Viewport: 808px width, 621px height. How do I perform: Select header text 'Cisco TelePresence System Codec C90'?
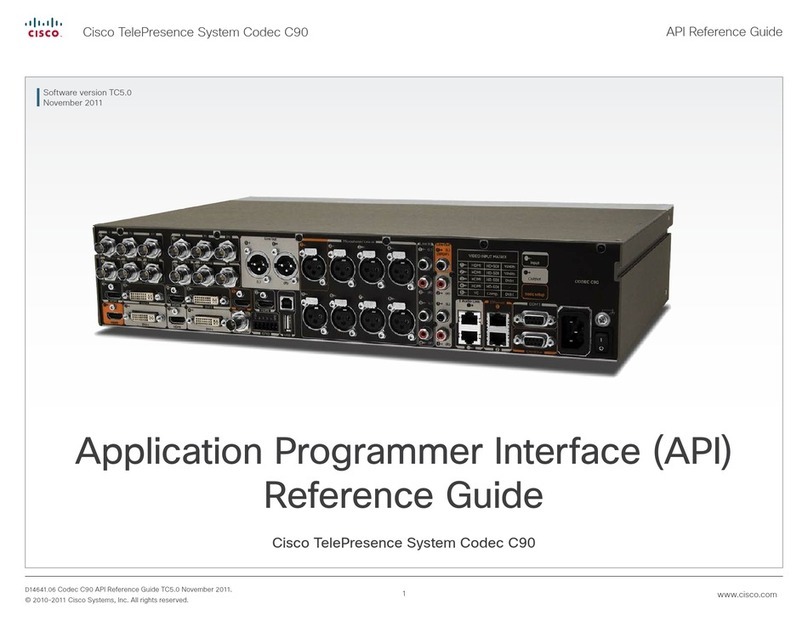point(195,32)
